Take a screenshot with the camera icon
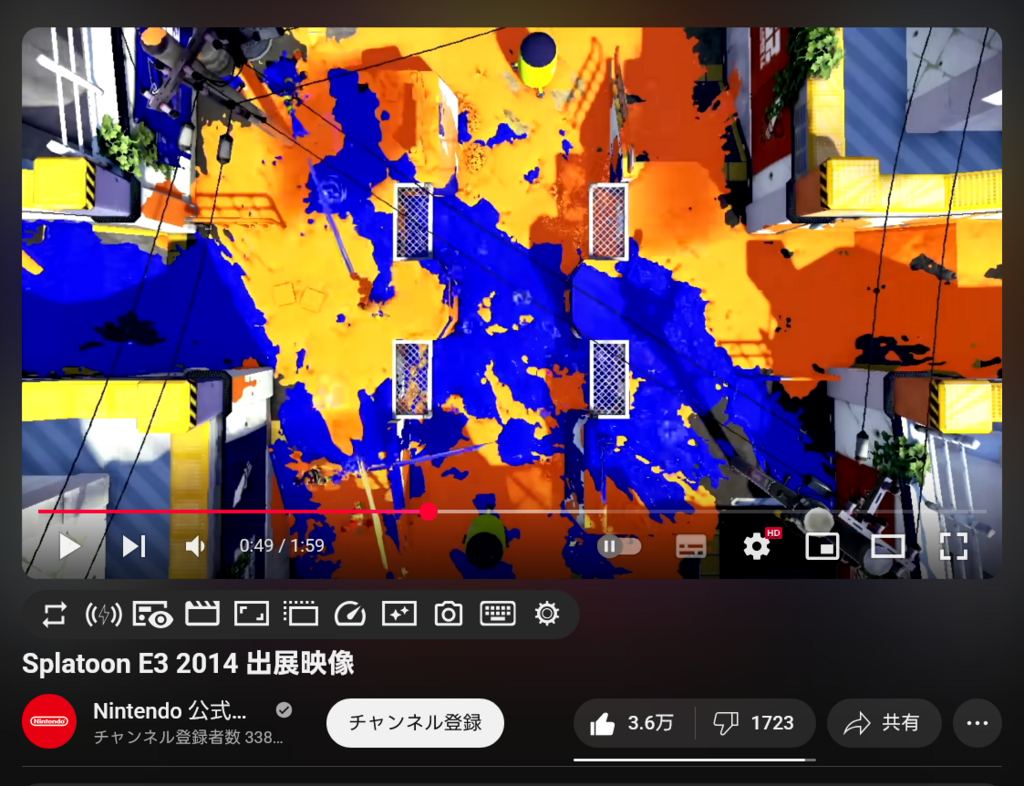This screenshot has width=1024, height=786. tap(449, 614)
